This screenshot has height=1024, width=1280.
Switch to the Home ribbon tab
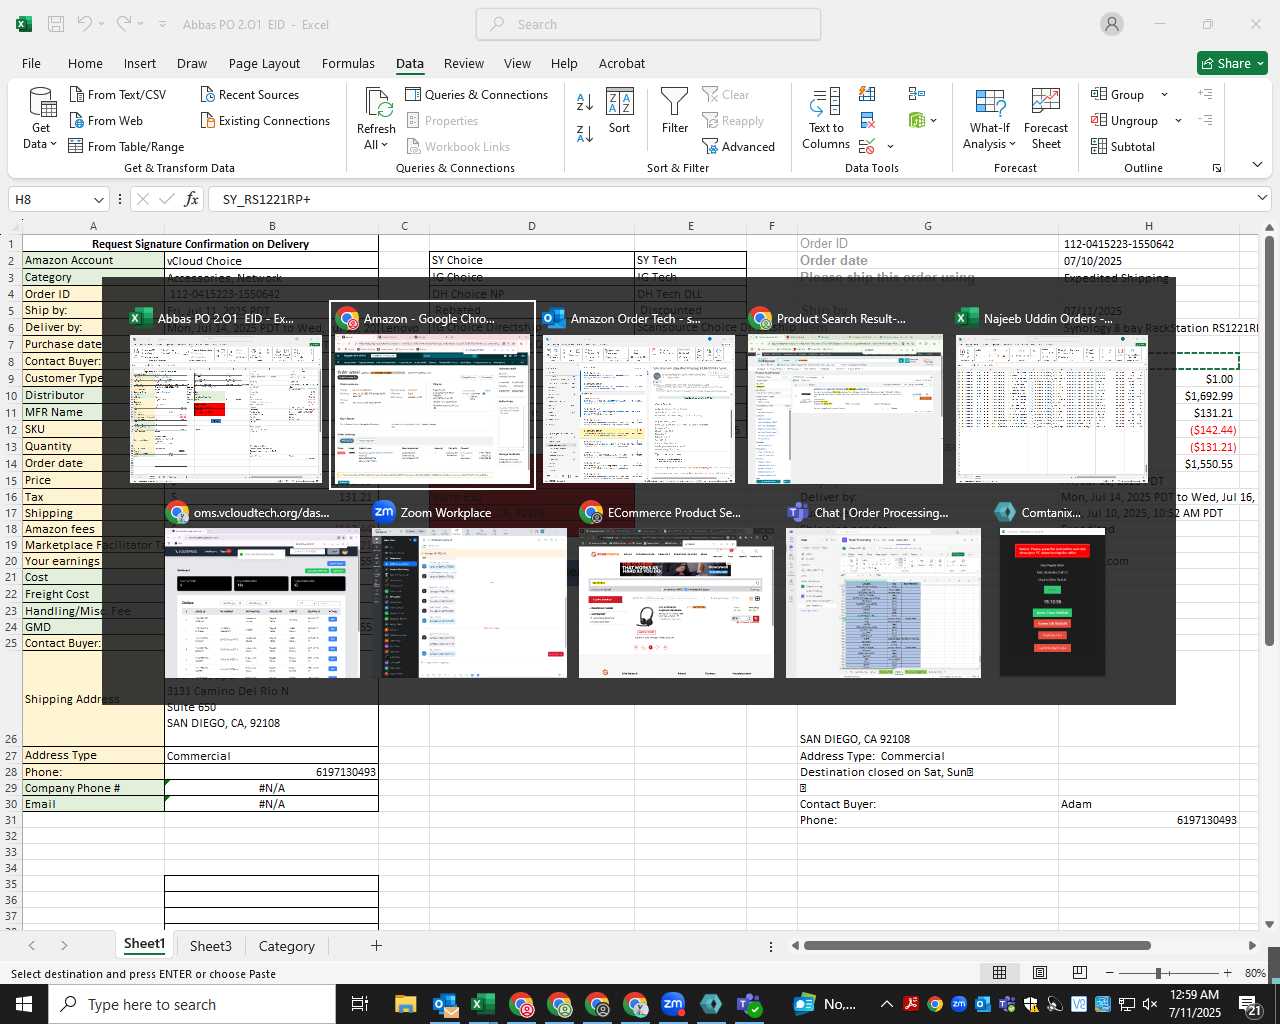[85, 63]
